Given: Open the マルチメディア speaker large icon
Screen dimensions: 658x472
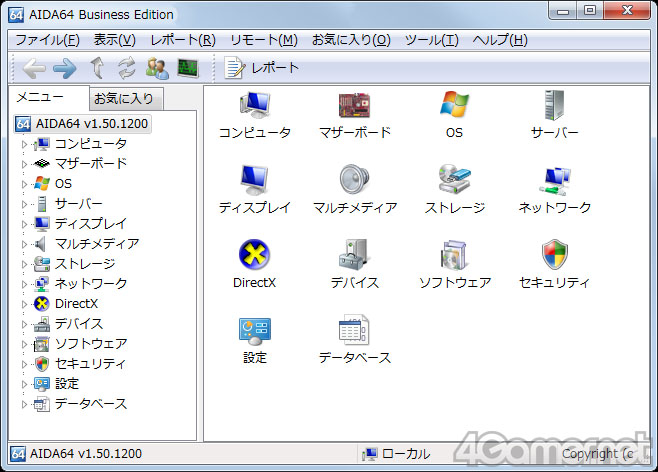Looking at the screenshot, I should (355, 180).
